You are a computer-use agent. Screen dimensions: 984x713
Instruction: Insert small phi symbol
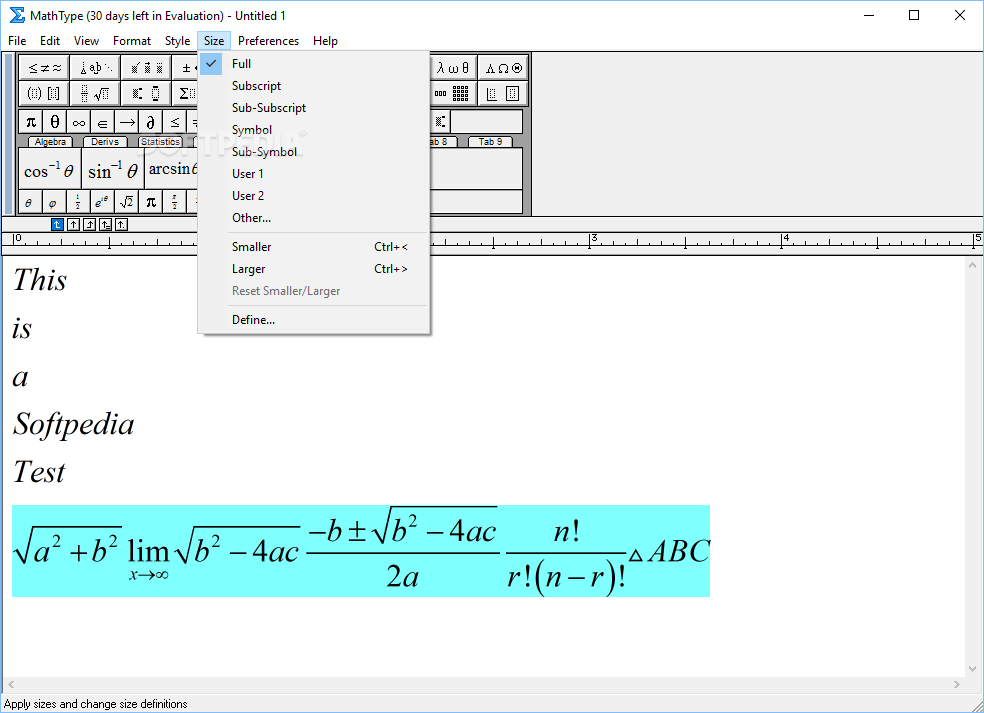click(54, 202)
